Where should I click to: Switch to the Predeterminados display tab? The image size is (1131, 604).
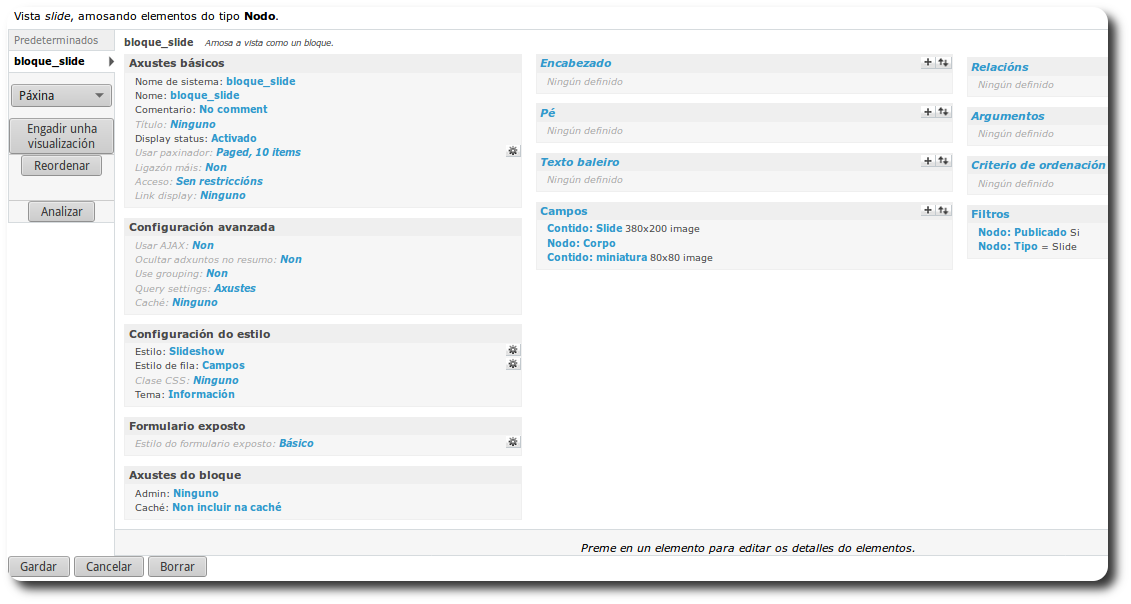(56, 40)
